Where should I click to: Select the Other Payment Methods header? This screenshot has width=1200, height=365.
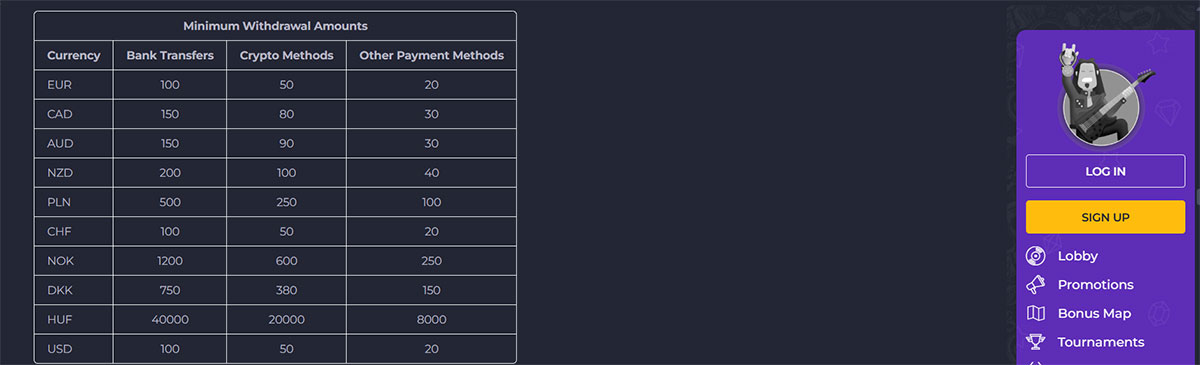pos(431,56)
